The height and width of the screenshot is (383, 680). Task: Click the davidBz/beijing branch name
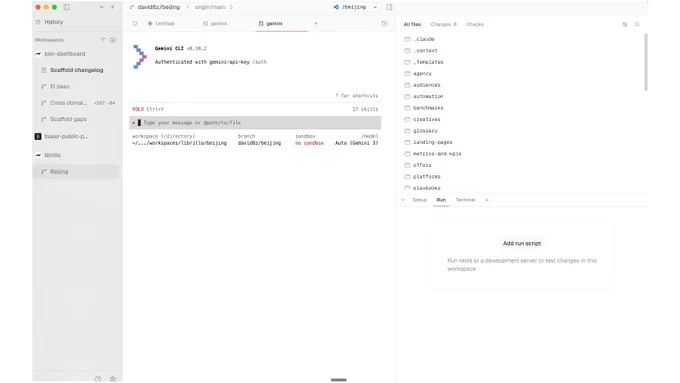(x=158, y=7)
